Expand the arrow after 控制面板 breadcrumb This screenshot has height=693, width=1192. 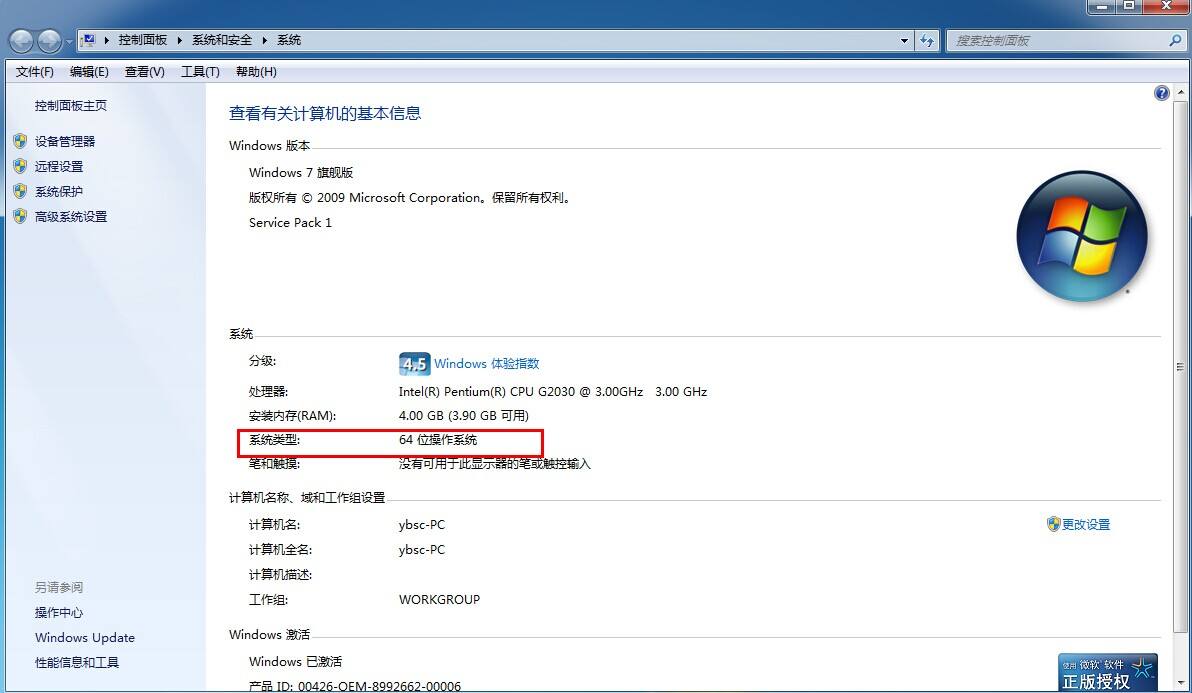click(179, 40)
